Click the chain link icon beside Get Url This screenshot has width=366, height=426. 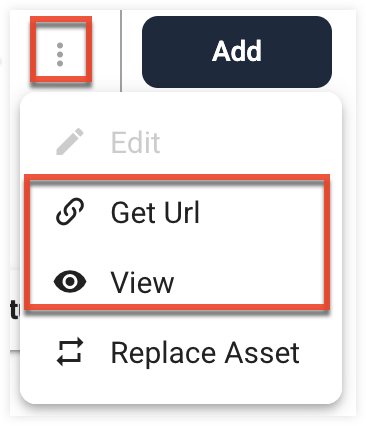tap(70, 211)
